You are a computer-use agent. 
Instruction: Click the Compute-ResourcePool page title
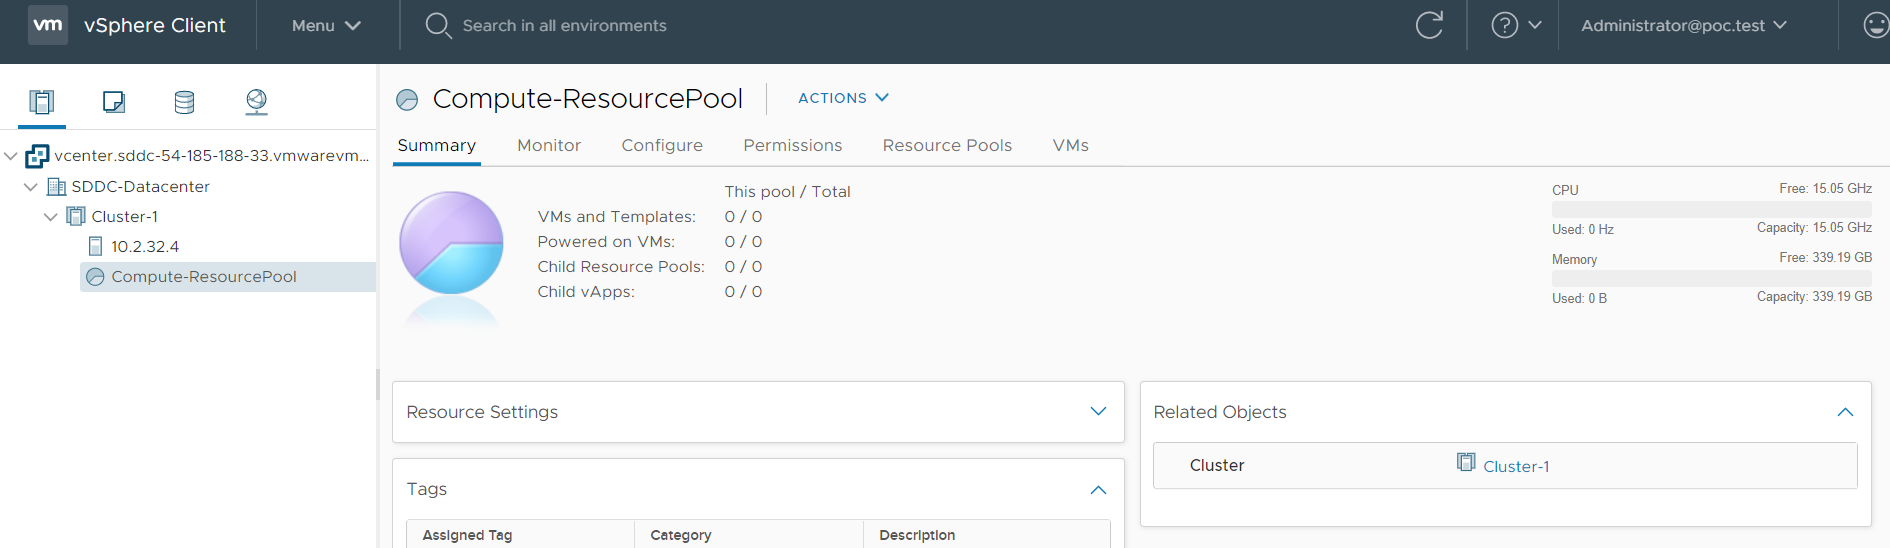(588, 98)
